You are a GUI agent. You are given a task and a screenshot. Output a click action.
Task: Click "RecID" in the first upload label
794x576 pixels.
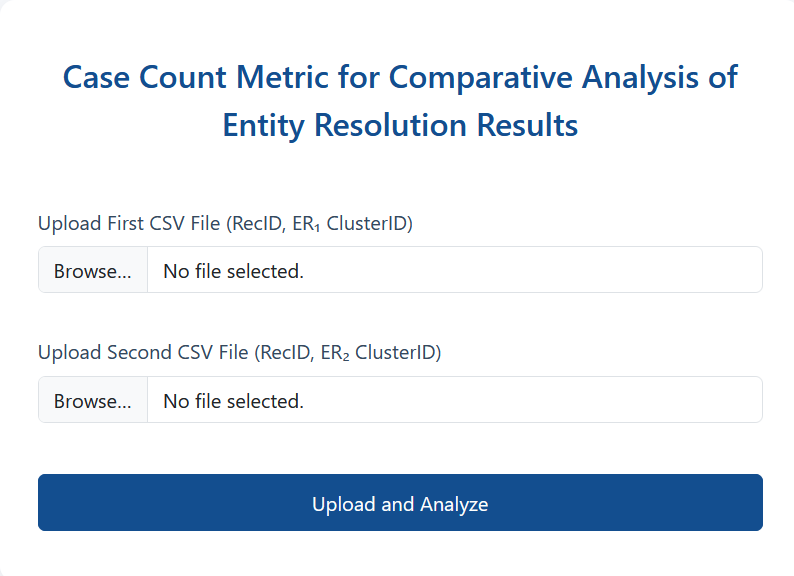tap(256, 223)
